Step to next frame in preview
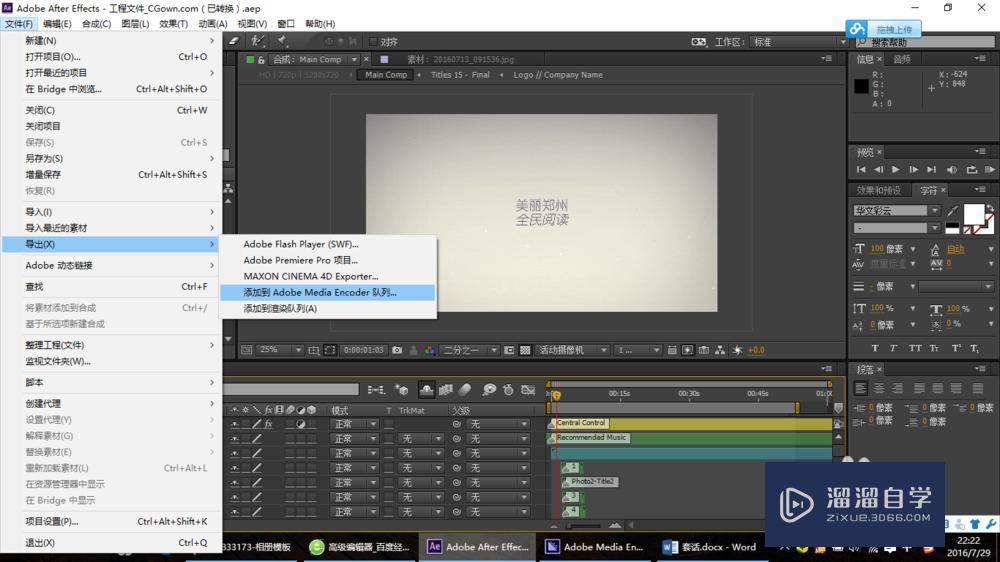1000x562 pixels. tap(913, 170)
